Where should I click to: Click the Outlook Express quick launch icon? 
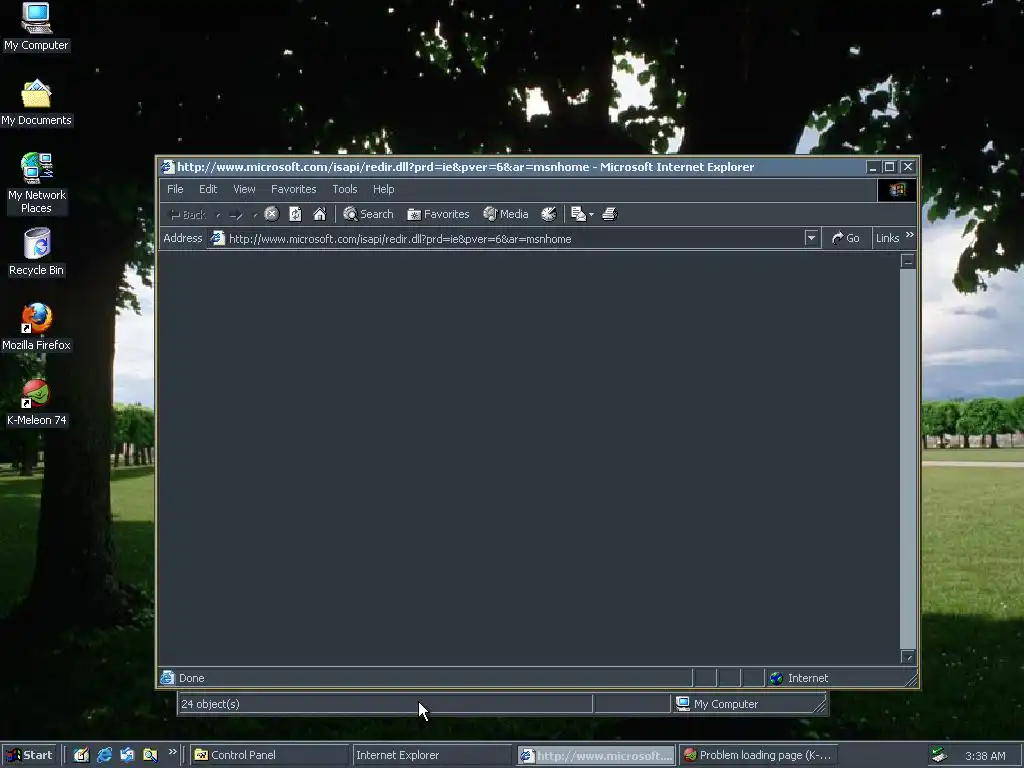coord(127,755)
